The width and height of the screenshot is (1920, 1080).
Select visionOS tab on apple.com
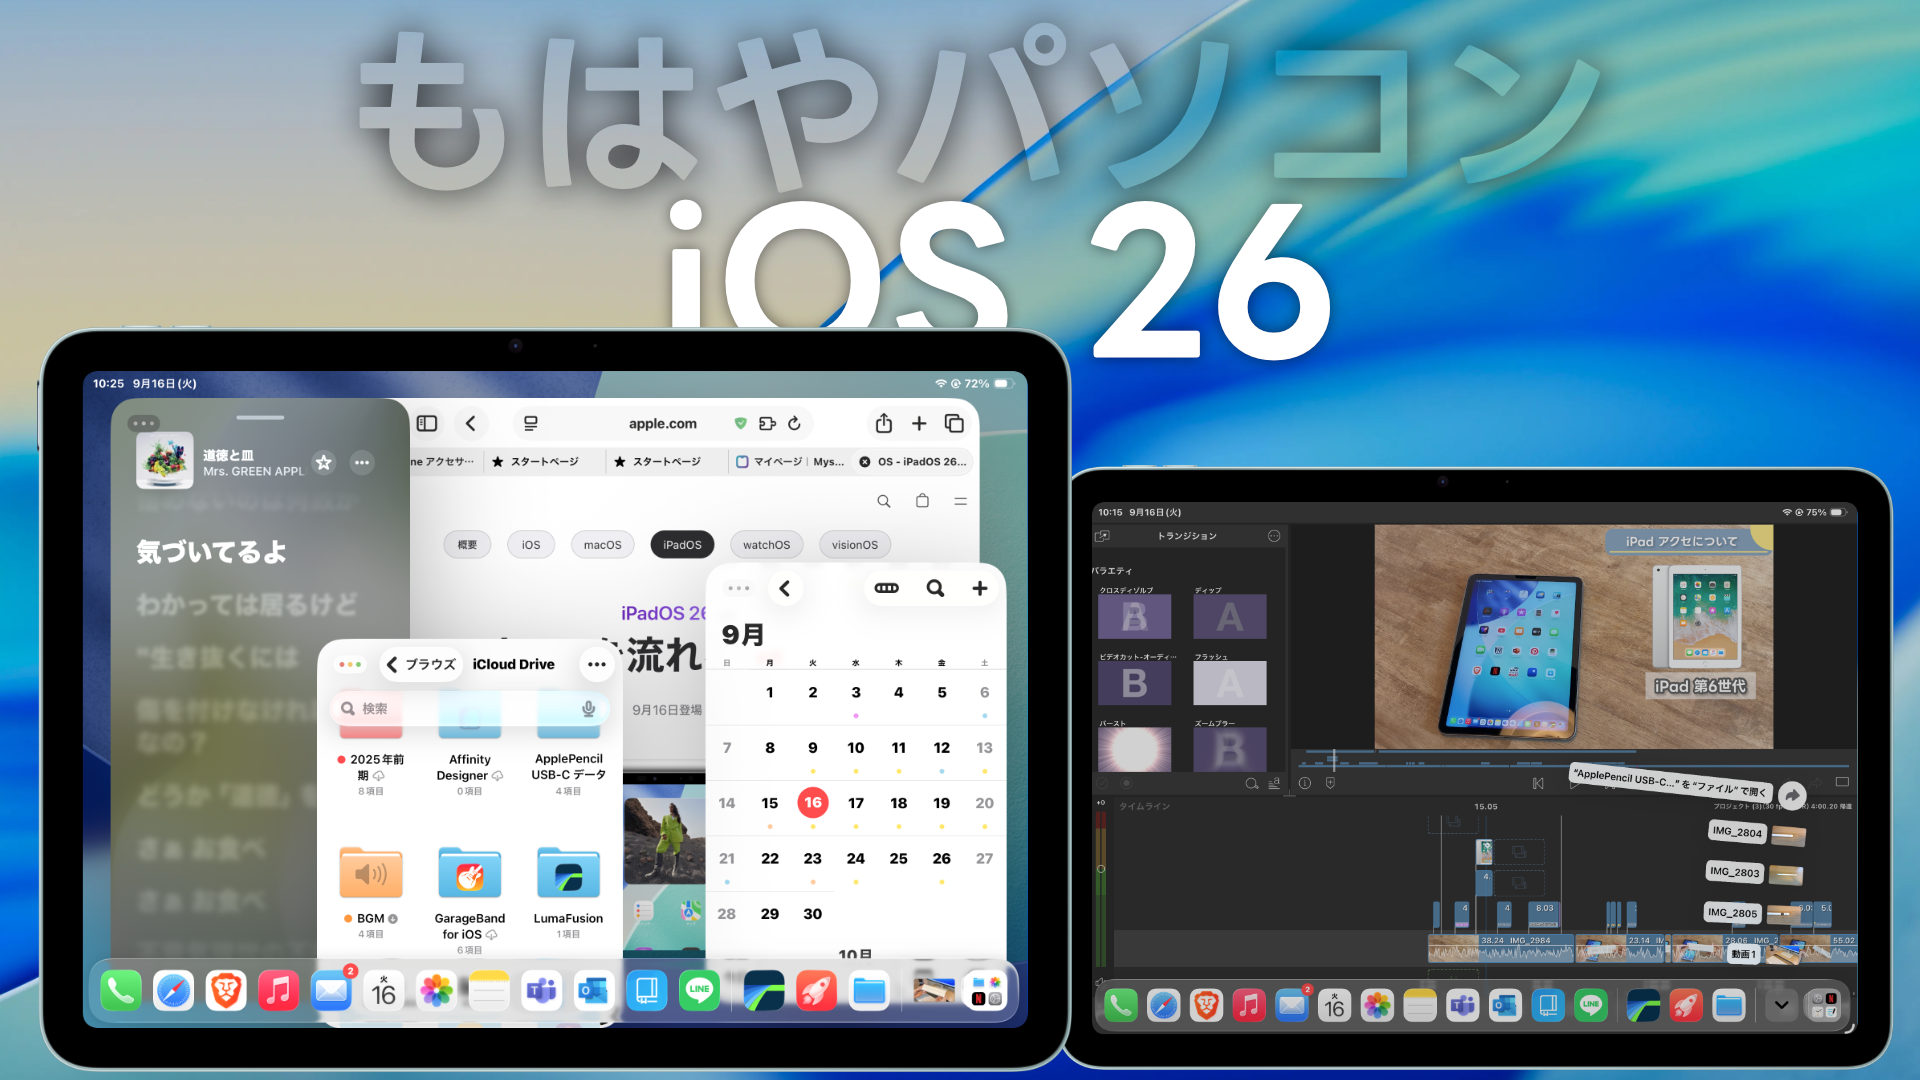pos(855,545)
